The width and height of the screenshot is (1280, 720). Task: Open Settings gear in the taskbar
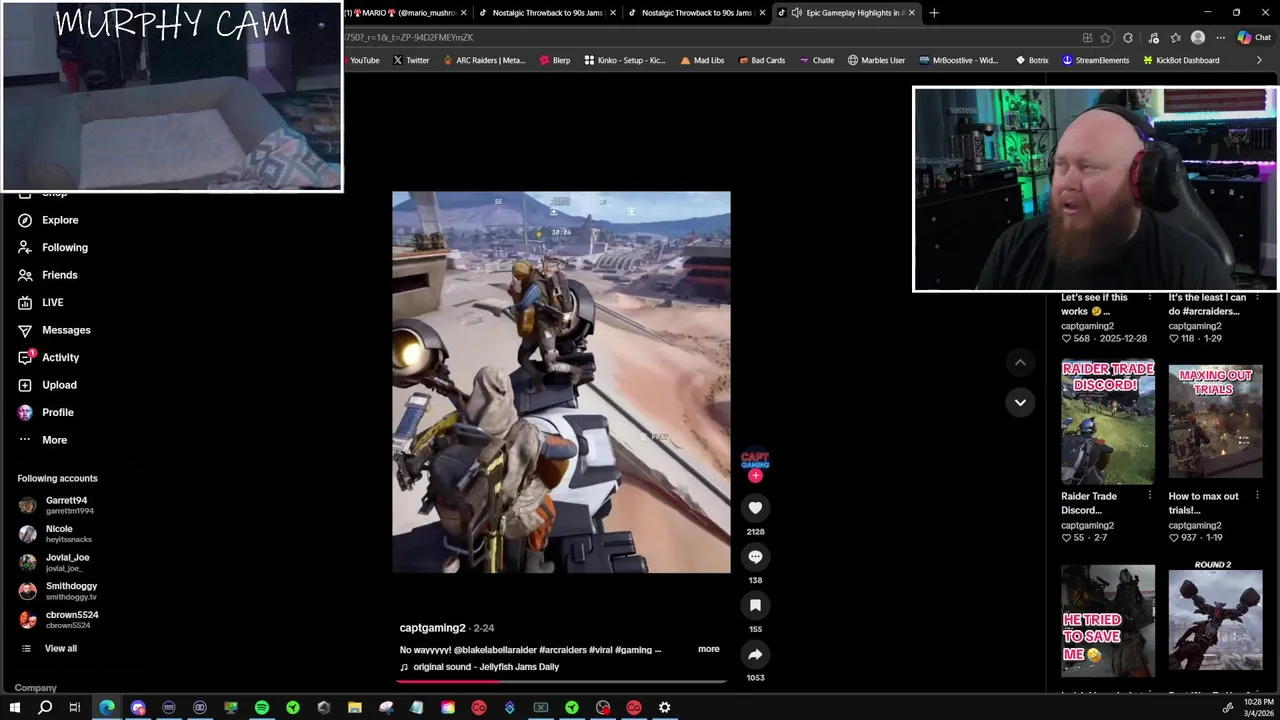665,707
